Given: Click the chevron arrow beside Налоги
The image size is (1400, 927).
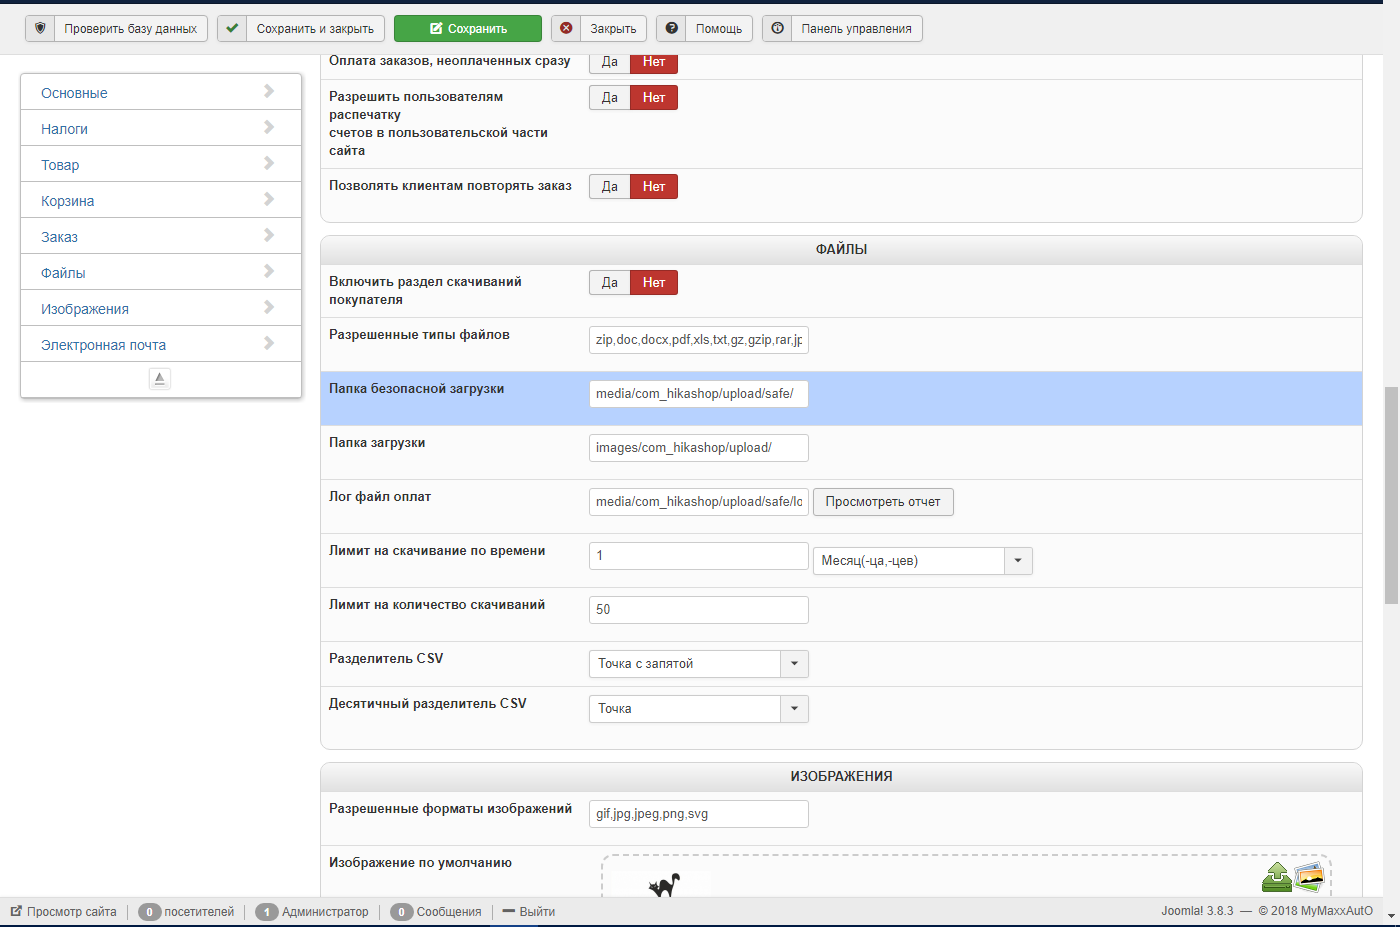Looking at the screenshot, I should [269, 127].
